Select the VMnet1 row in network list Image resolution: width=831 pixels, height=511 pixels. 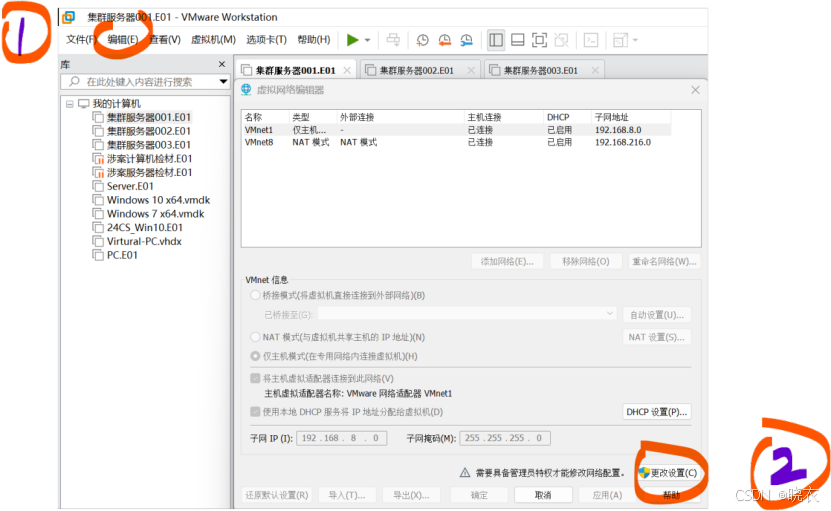point(457,130)
